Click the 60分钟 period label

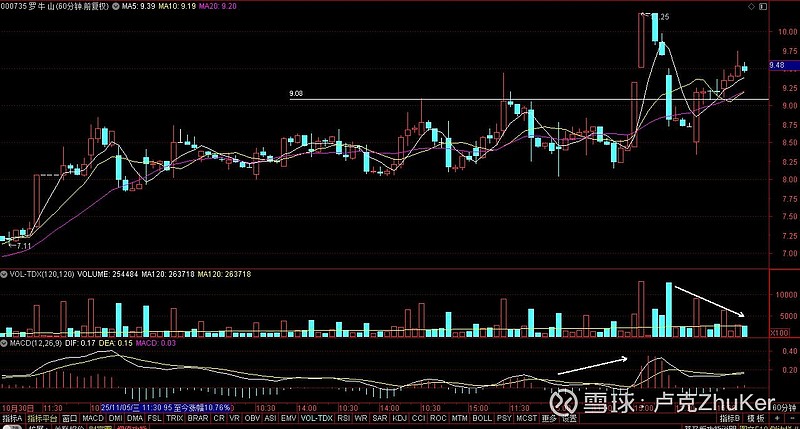point(784,408)
